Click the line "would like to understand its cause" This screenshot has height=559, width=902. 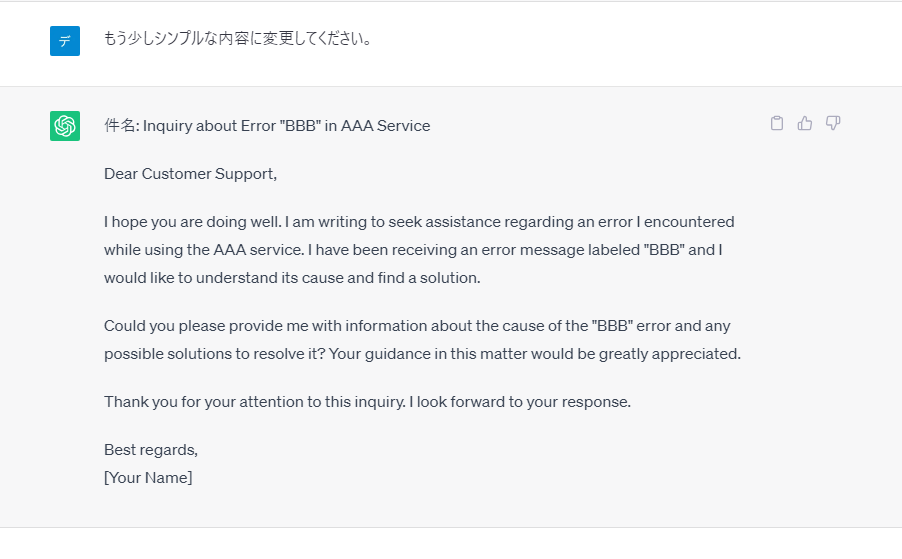point(292,278)
